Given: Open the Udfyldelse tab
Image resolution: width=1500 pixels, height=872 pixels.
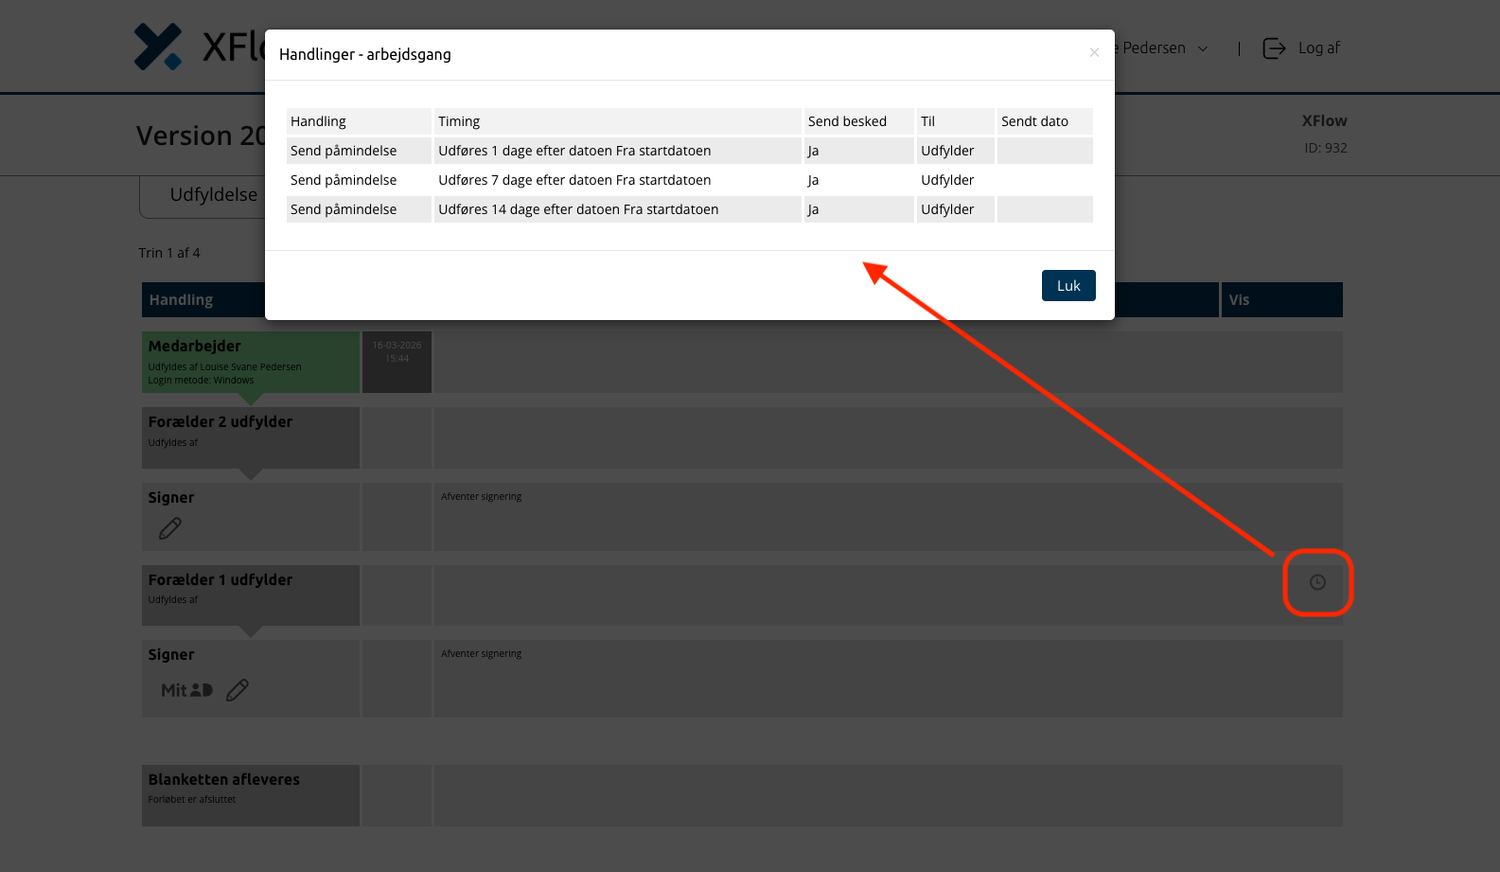Looking at the screenshot, I should click(213, 194).
